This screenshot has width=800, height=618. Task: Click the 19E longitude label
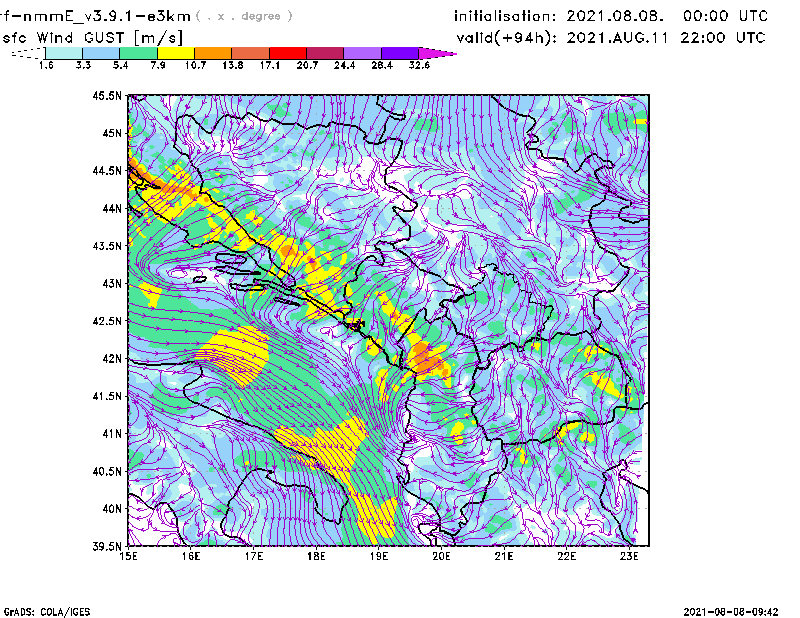tap(379, 556)
